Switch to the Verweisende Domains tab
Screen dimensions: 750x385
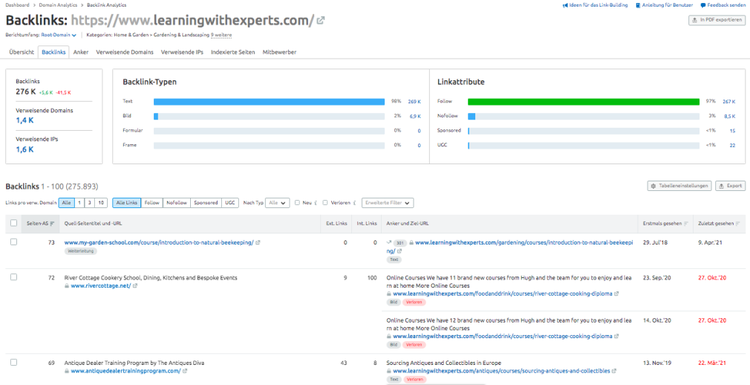(125, 52)
